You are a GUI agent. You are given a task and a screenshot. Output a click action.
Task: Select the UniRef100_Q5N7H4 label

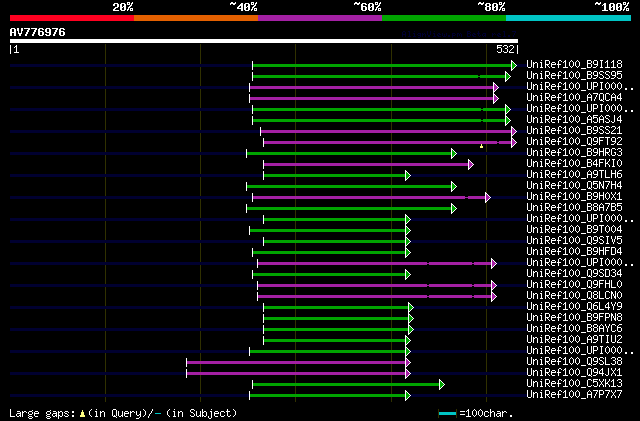pyautogui.click(x=574, y=186)
